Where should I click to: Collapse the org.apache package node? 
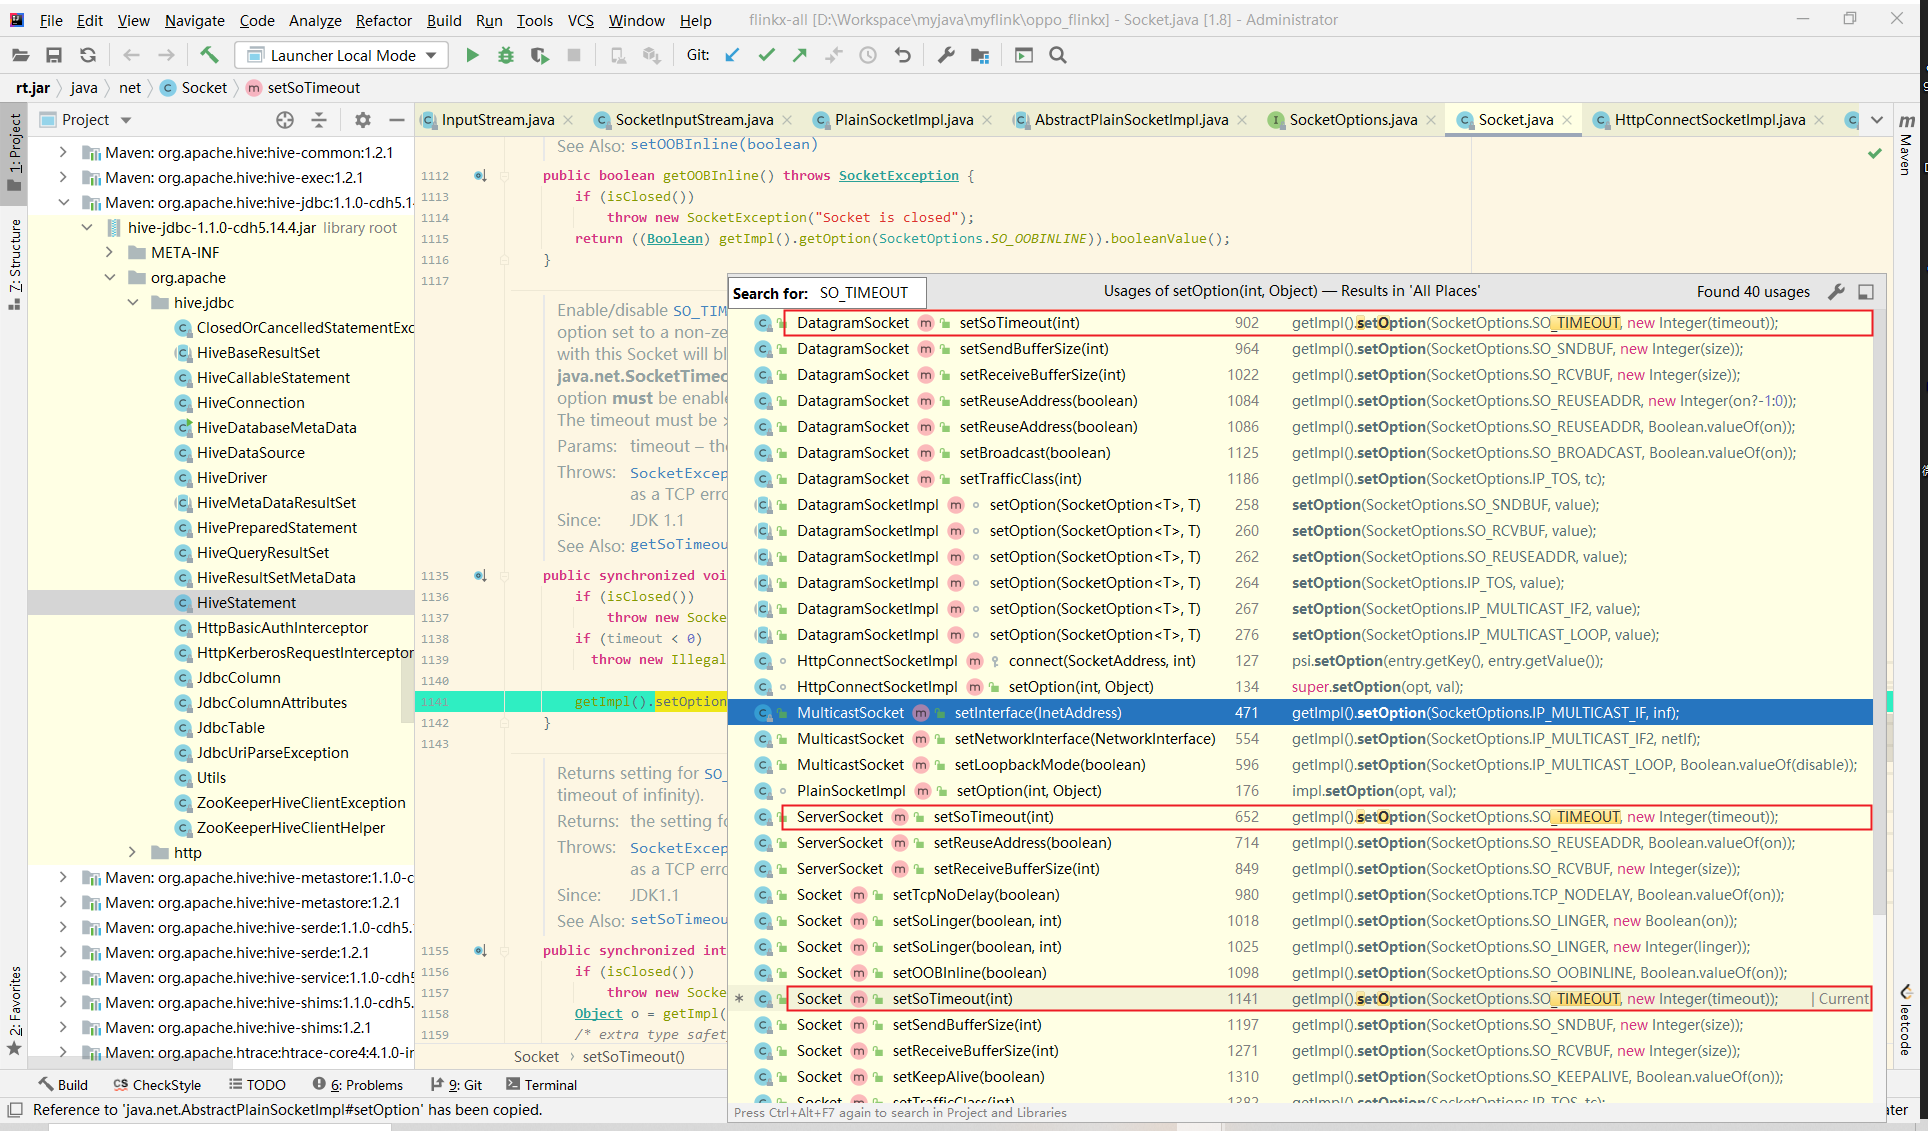click(110, 278)
